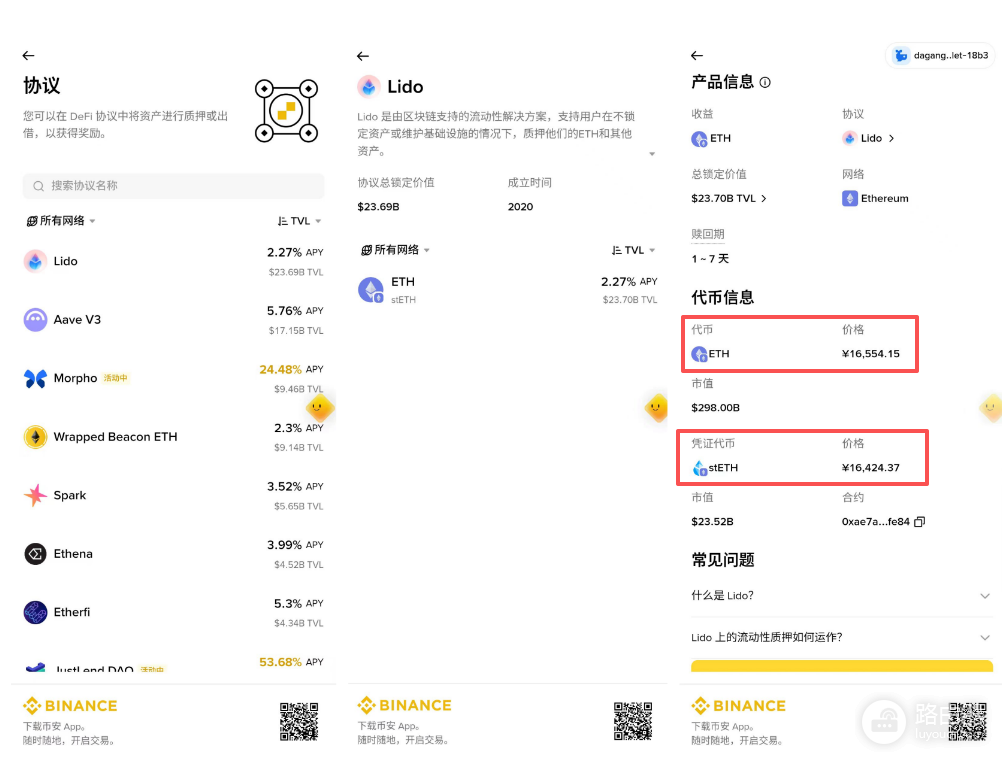Click the Spark 3.52% APY value
1002x762 pixels.
295,486
